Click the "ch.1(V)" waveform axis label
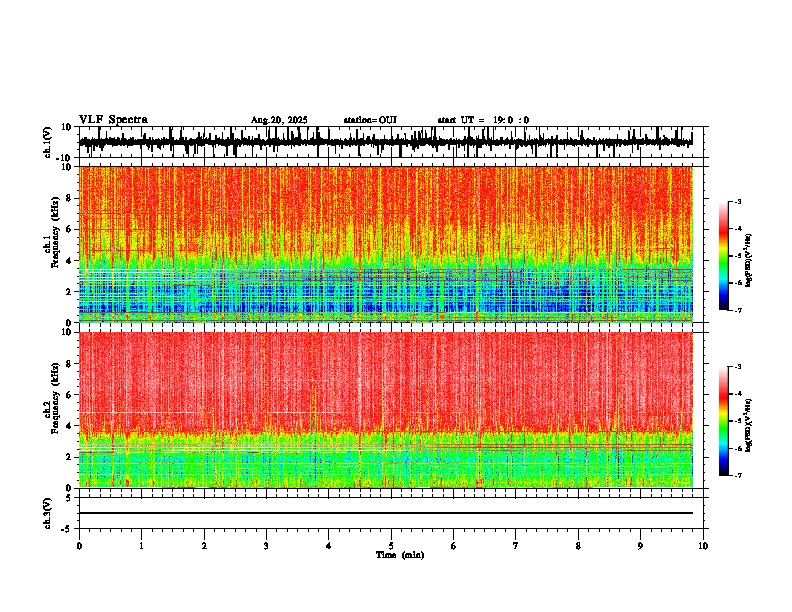The width and height of the screenshot is (792, 612). click(48, 142)
